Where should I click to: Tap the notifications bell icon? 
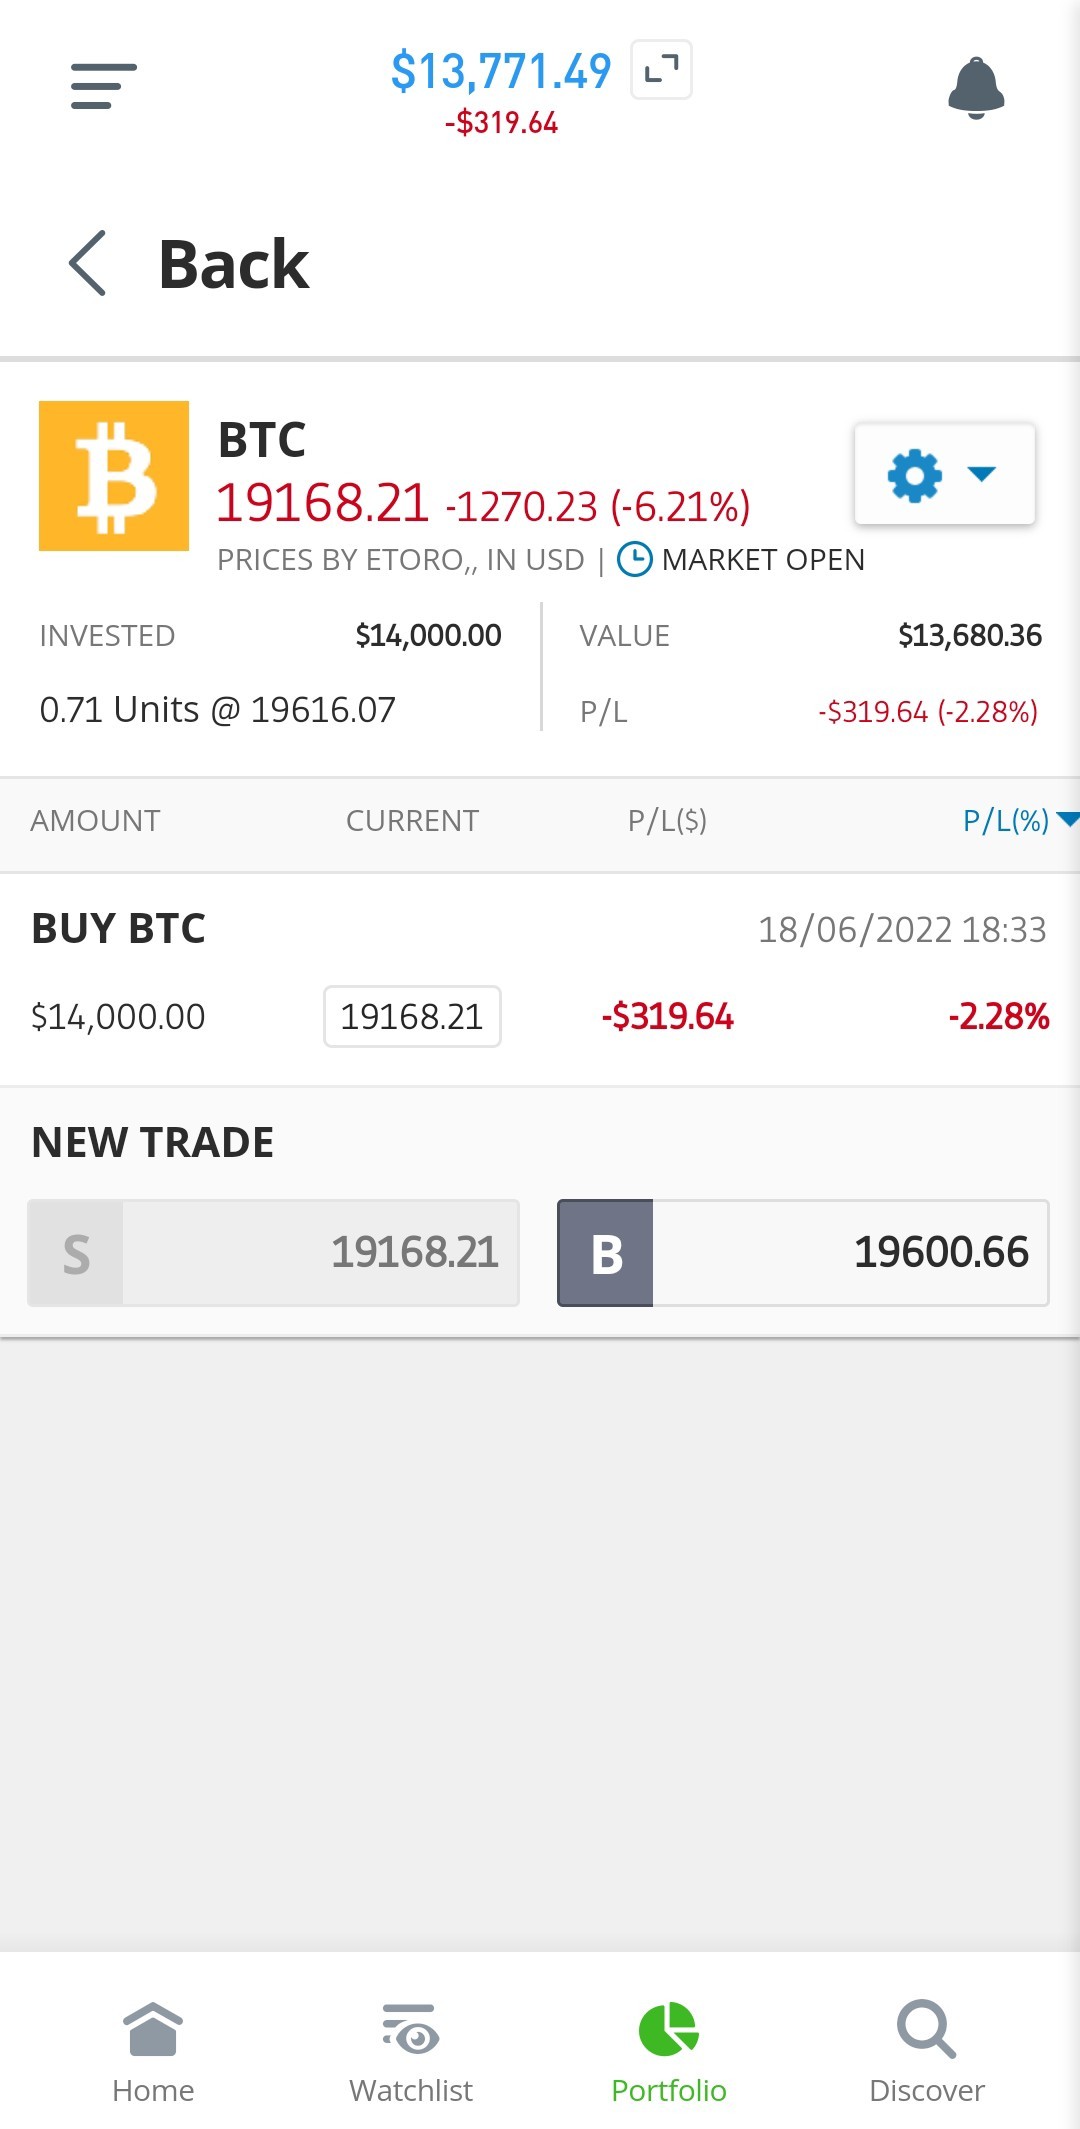click(x=976, y=88)
